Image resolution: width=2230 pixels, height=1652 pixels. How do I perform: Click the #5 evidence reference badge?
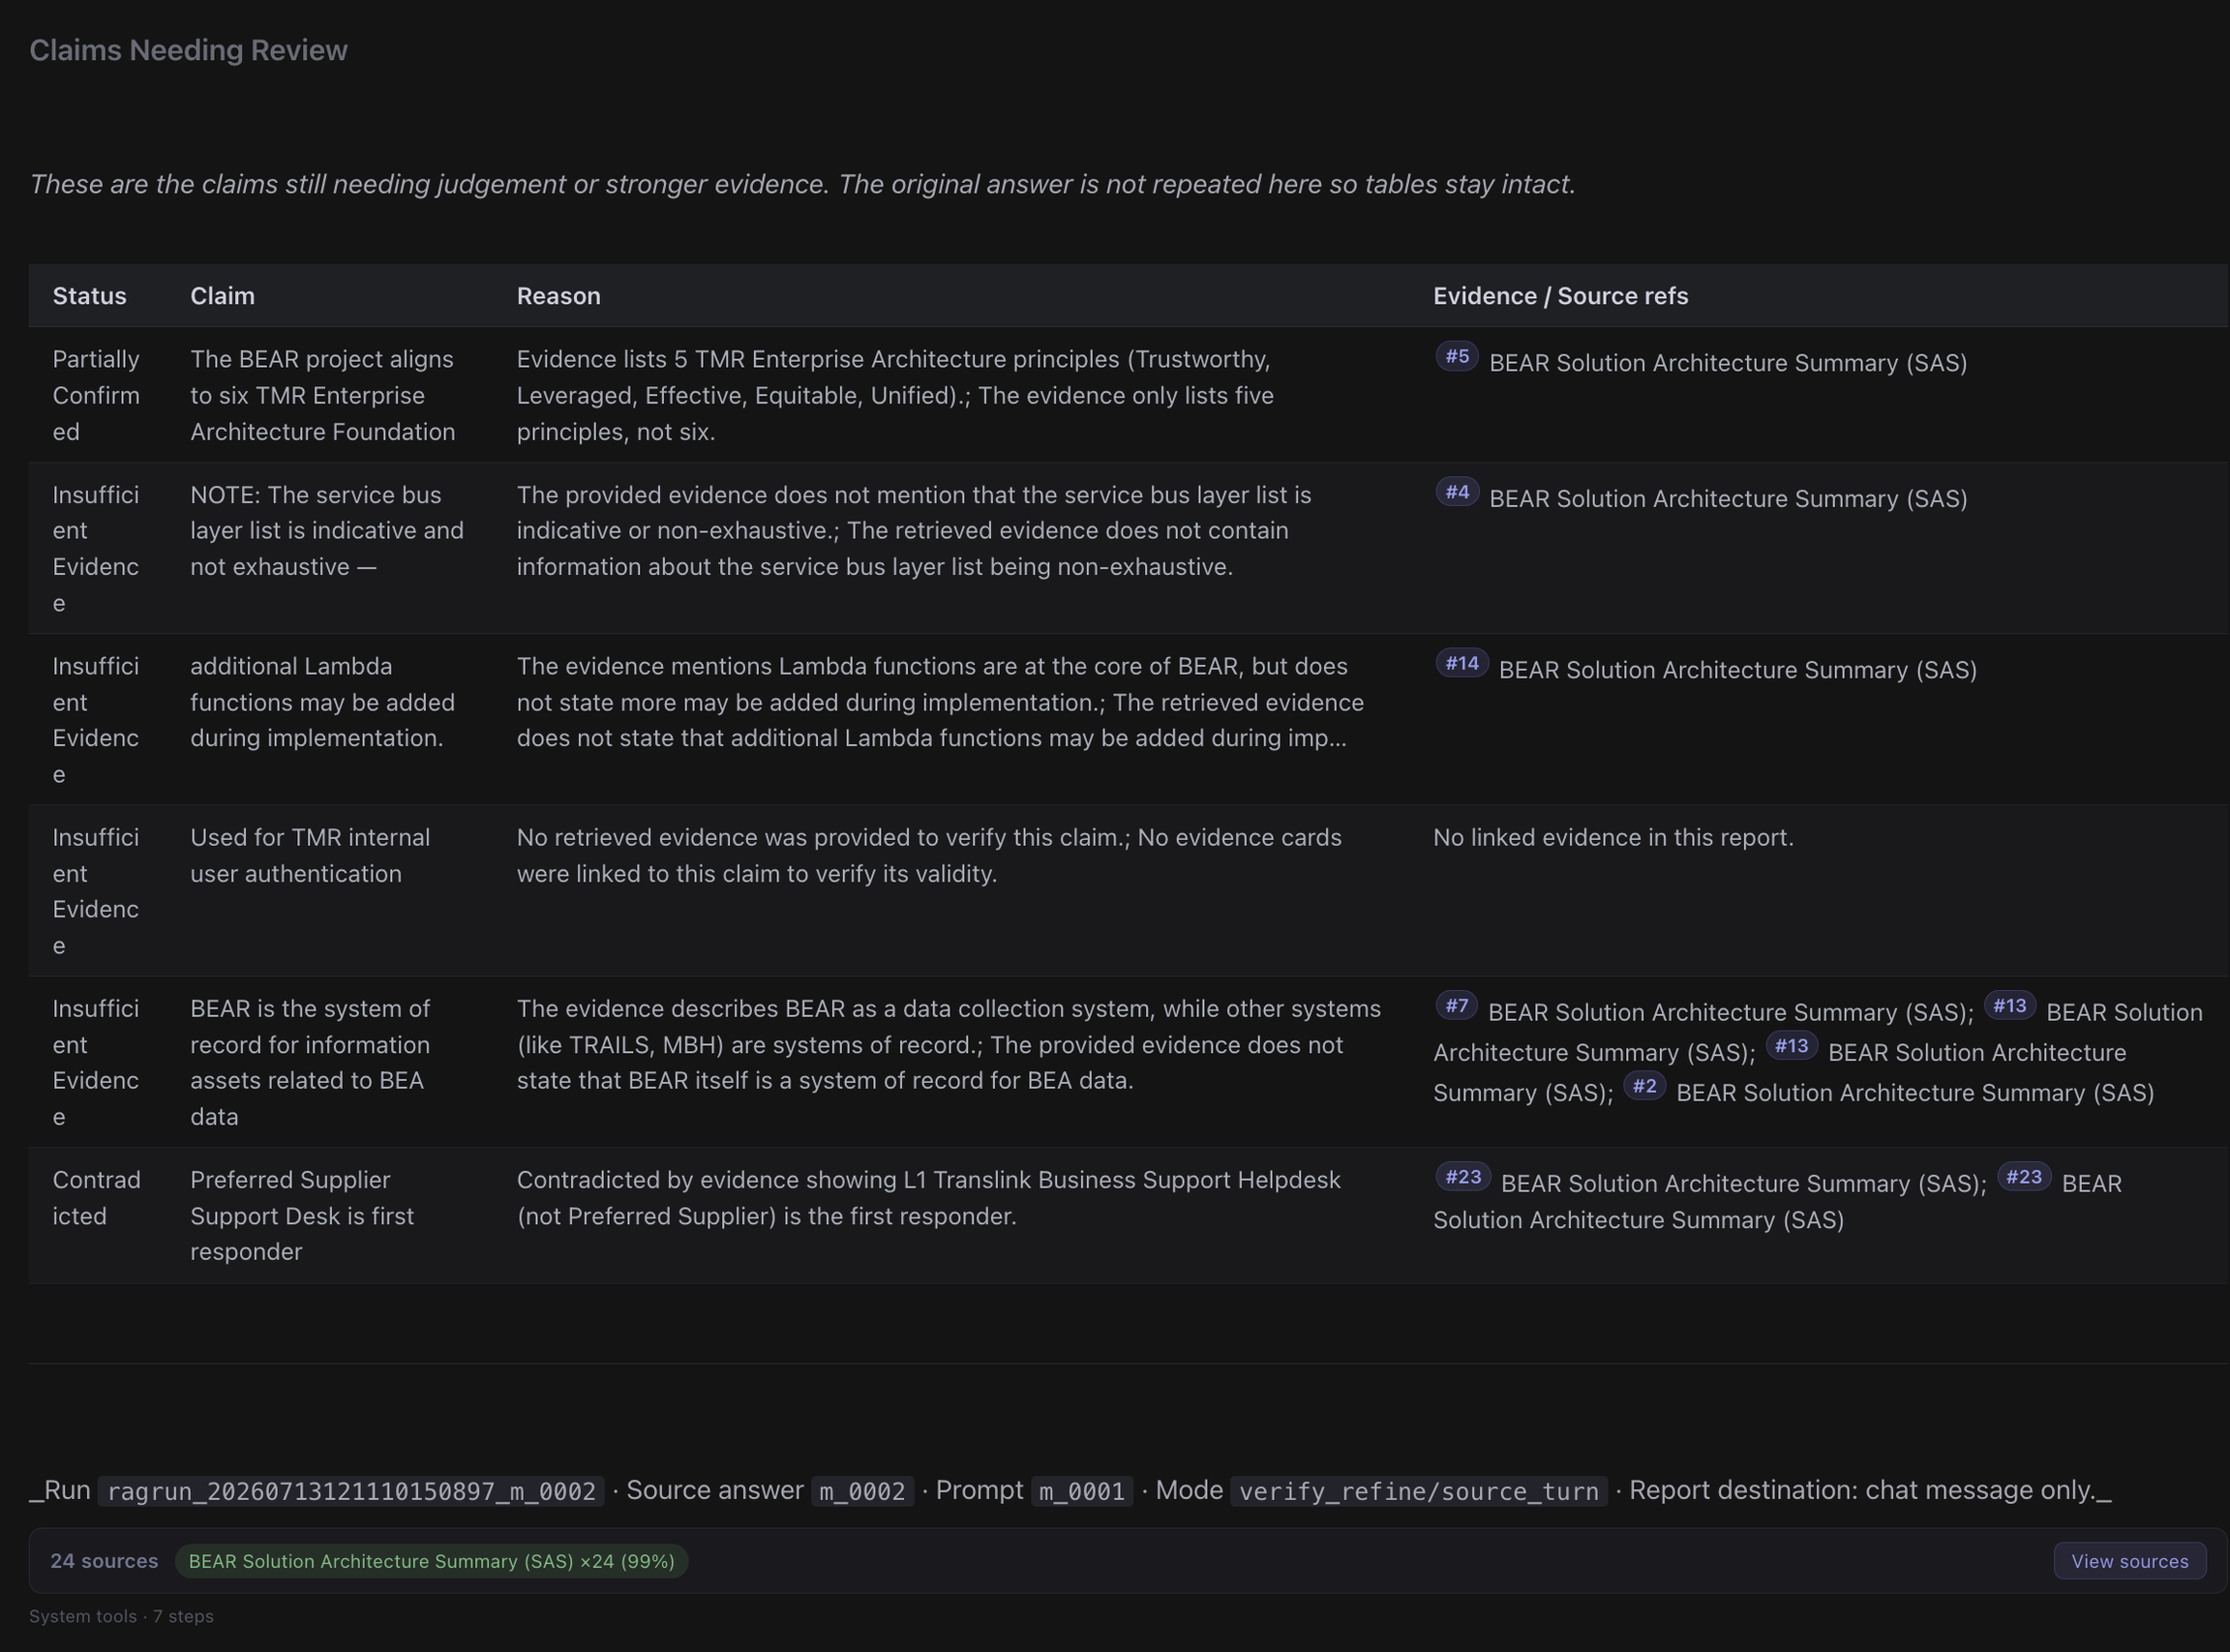(x=1457, y=356)
